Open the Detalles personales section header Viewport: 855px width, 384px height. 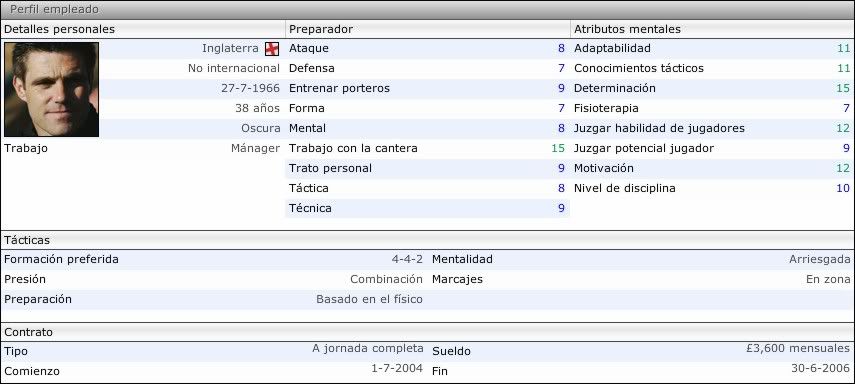pyautogui.click(x=143, y=29)
